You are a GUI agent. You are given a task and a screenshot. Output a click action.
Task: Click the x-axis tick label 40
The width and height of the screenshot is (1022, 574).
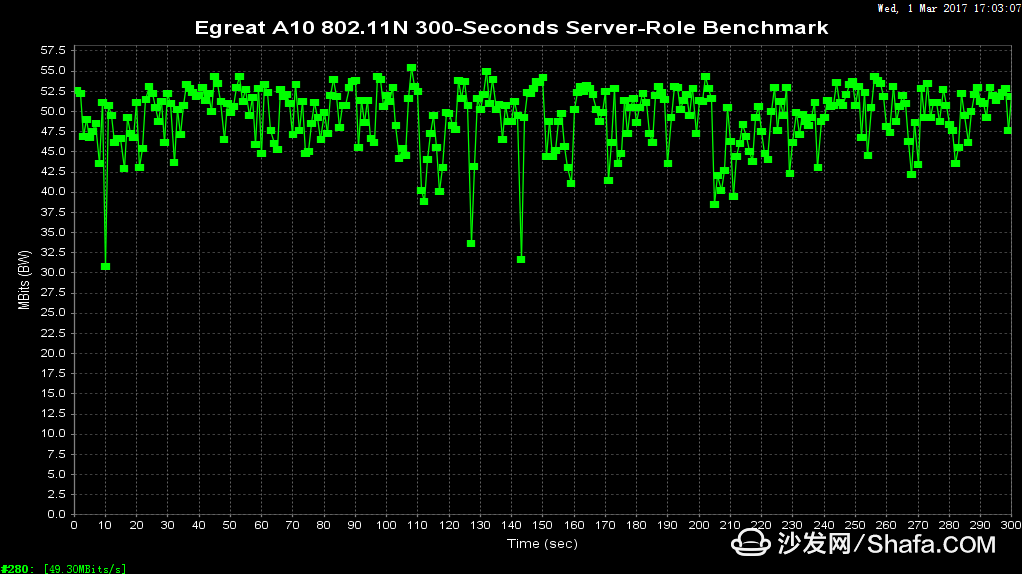199,525
